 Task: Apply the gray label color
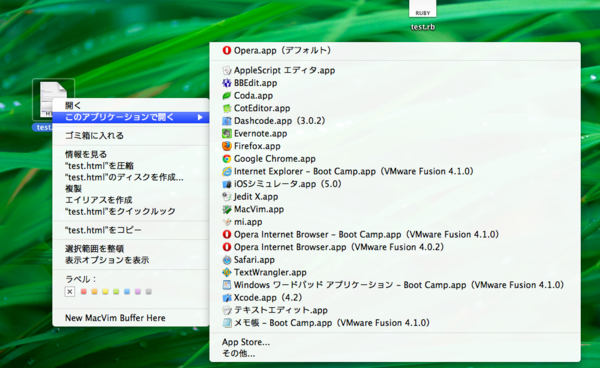(x=148, y=292)
